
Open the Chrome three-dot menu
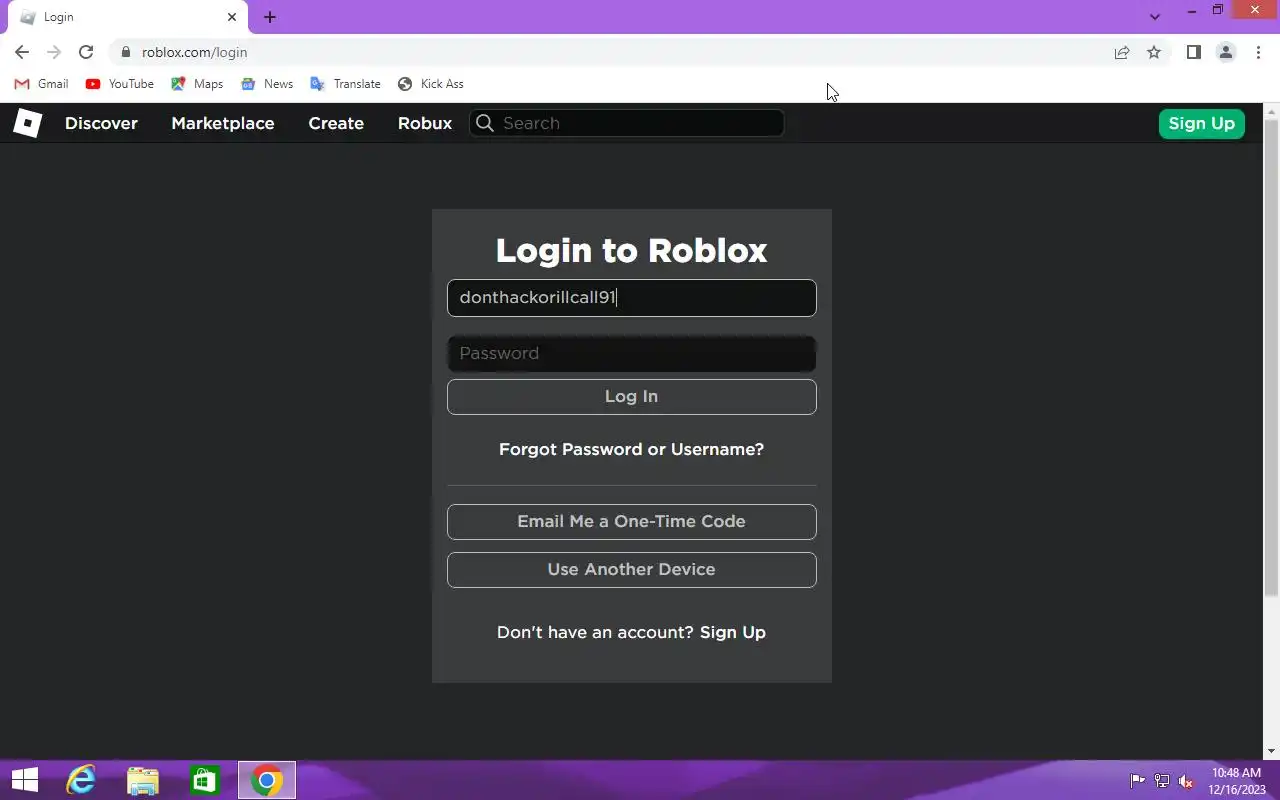[1258, 52]
